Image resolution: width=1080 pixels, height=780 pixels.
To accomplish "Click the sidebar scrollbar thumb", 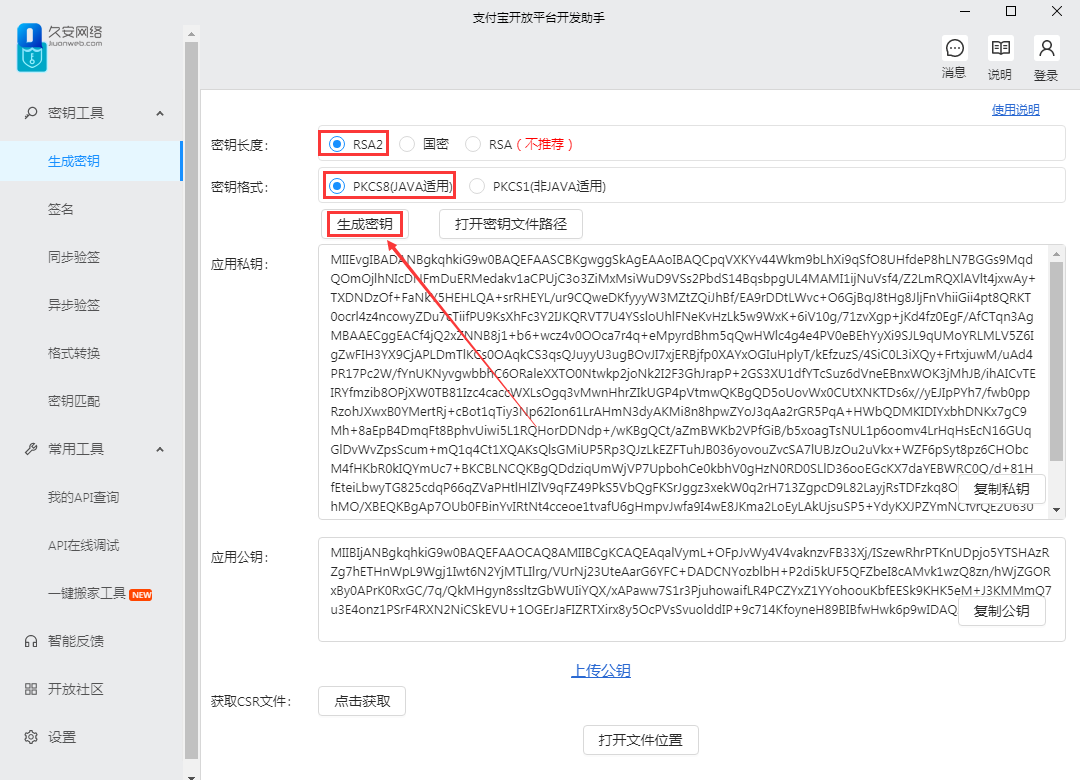I will pyautogui.click(x=191, y=400).
